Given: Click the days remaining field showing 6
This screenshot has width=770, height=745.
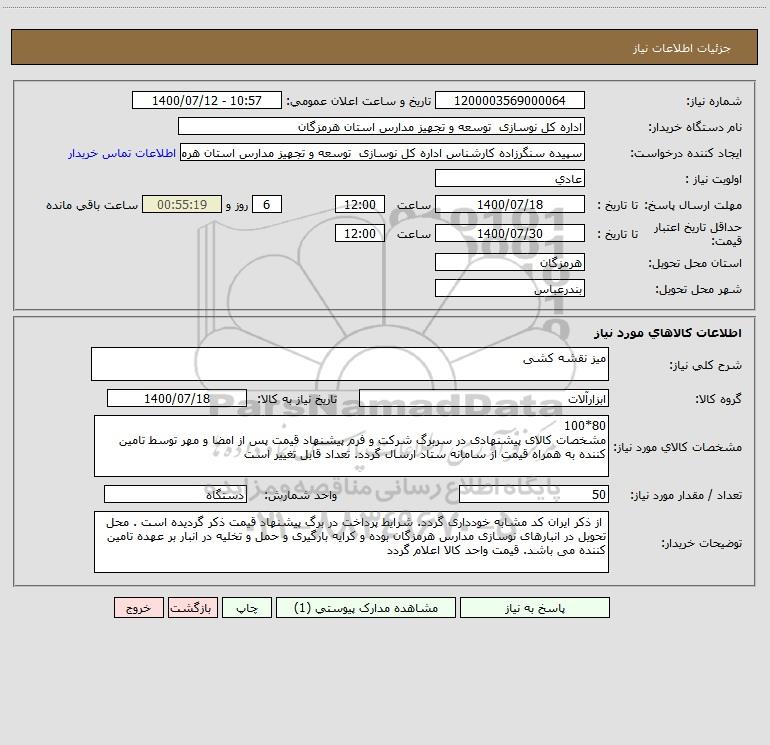Looking at the screenshot, I should [267, 204].
